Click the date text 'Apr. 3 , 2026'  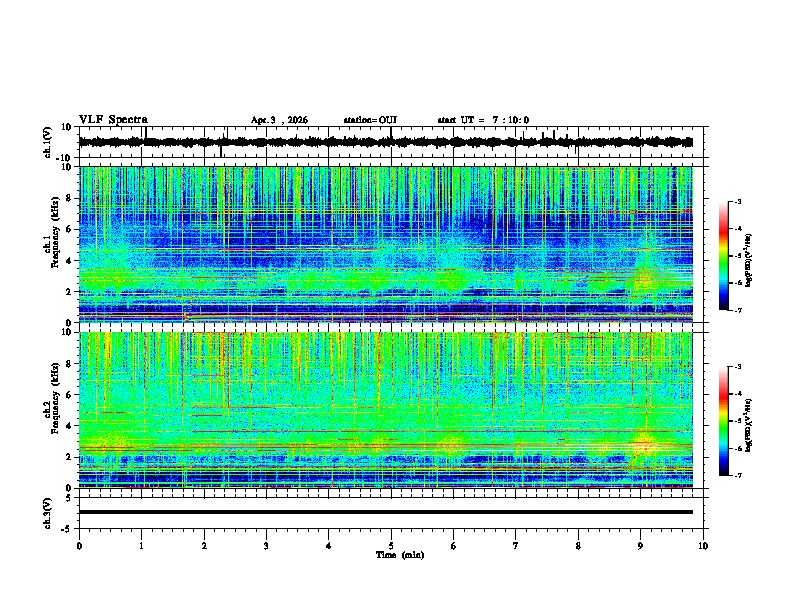click(279, 120)
